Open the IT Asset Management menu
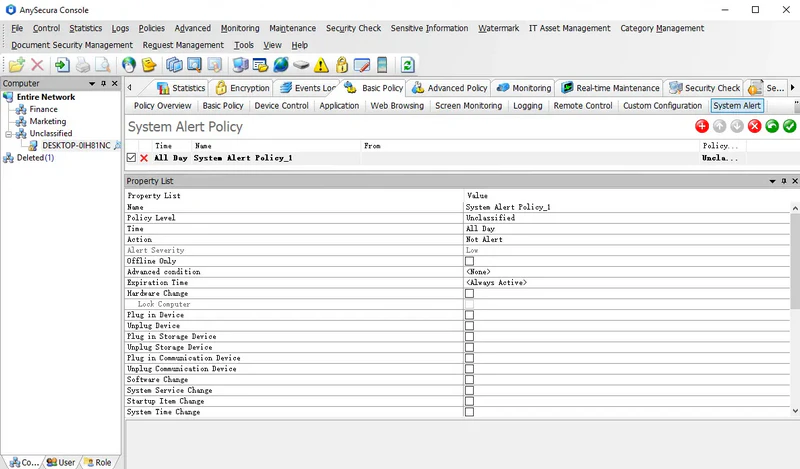The image size is (800, 469). click(569, 28)
